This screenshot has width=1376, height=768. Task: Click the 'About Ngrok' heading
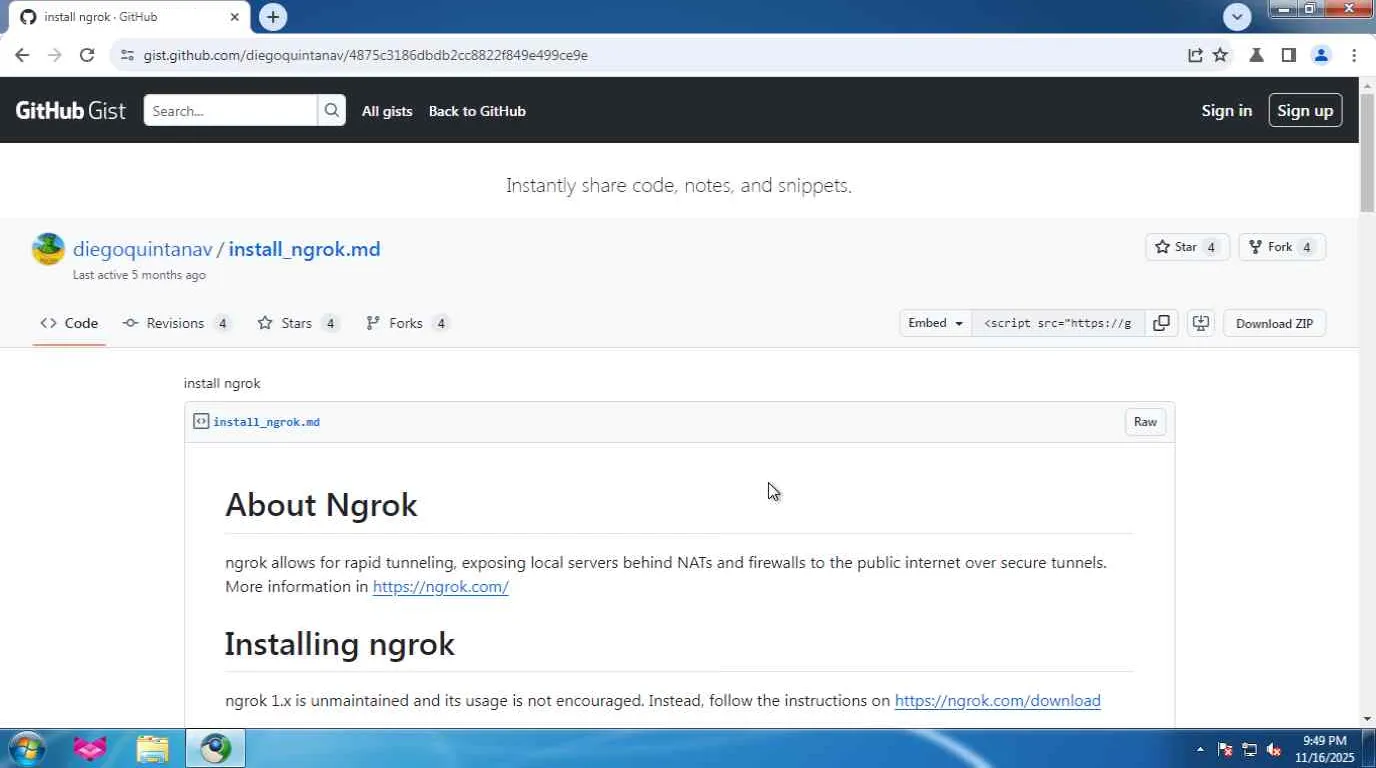click(321, 505)
